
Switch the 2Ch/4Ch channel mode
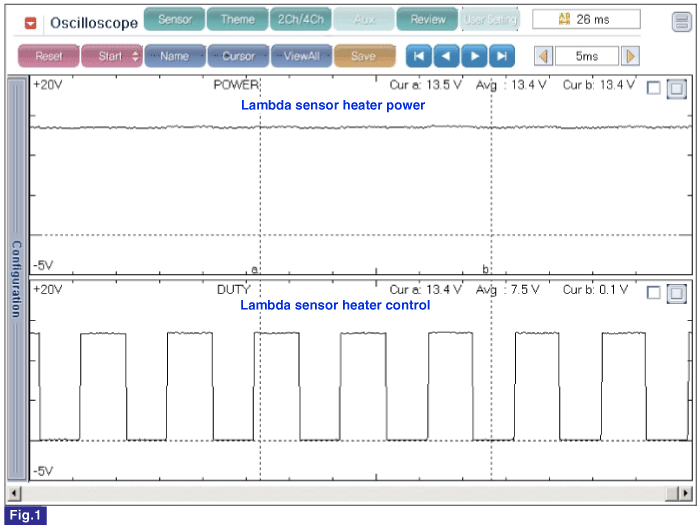[301, 20]
